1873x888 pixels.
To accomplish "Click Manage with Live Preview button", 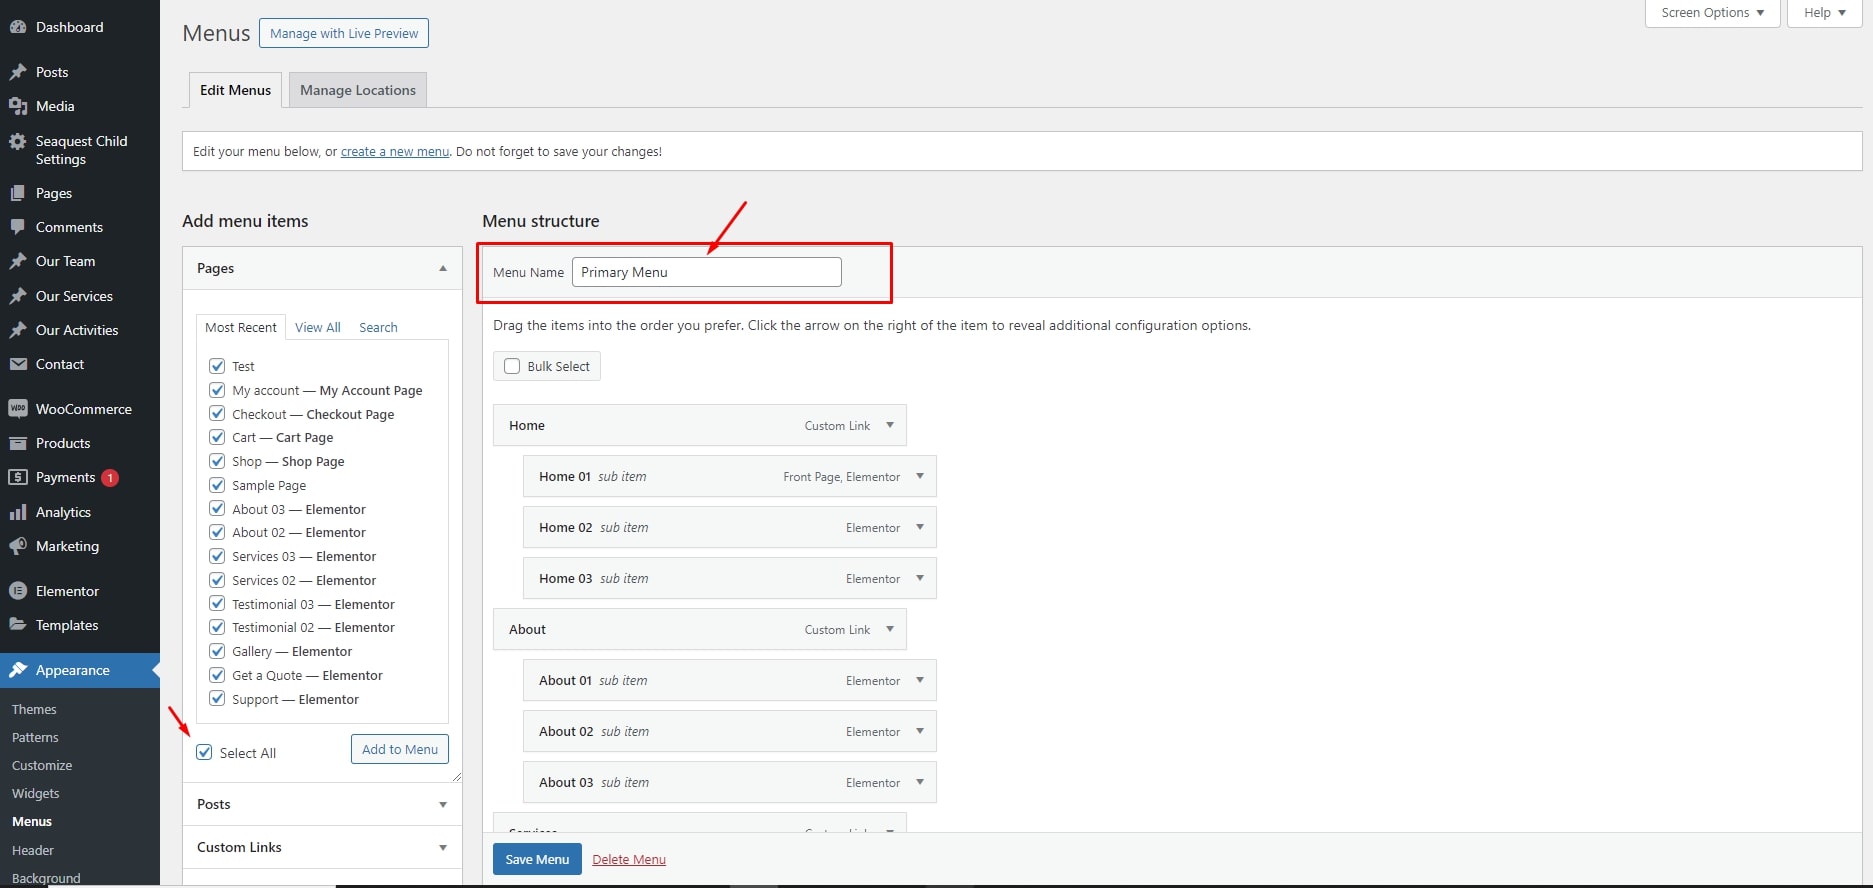I will pyautogui.click(x=344, y=33).
